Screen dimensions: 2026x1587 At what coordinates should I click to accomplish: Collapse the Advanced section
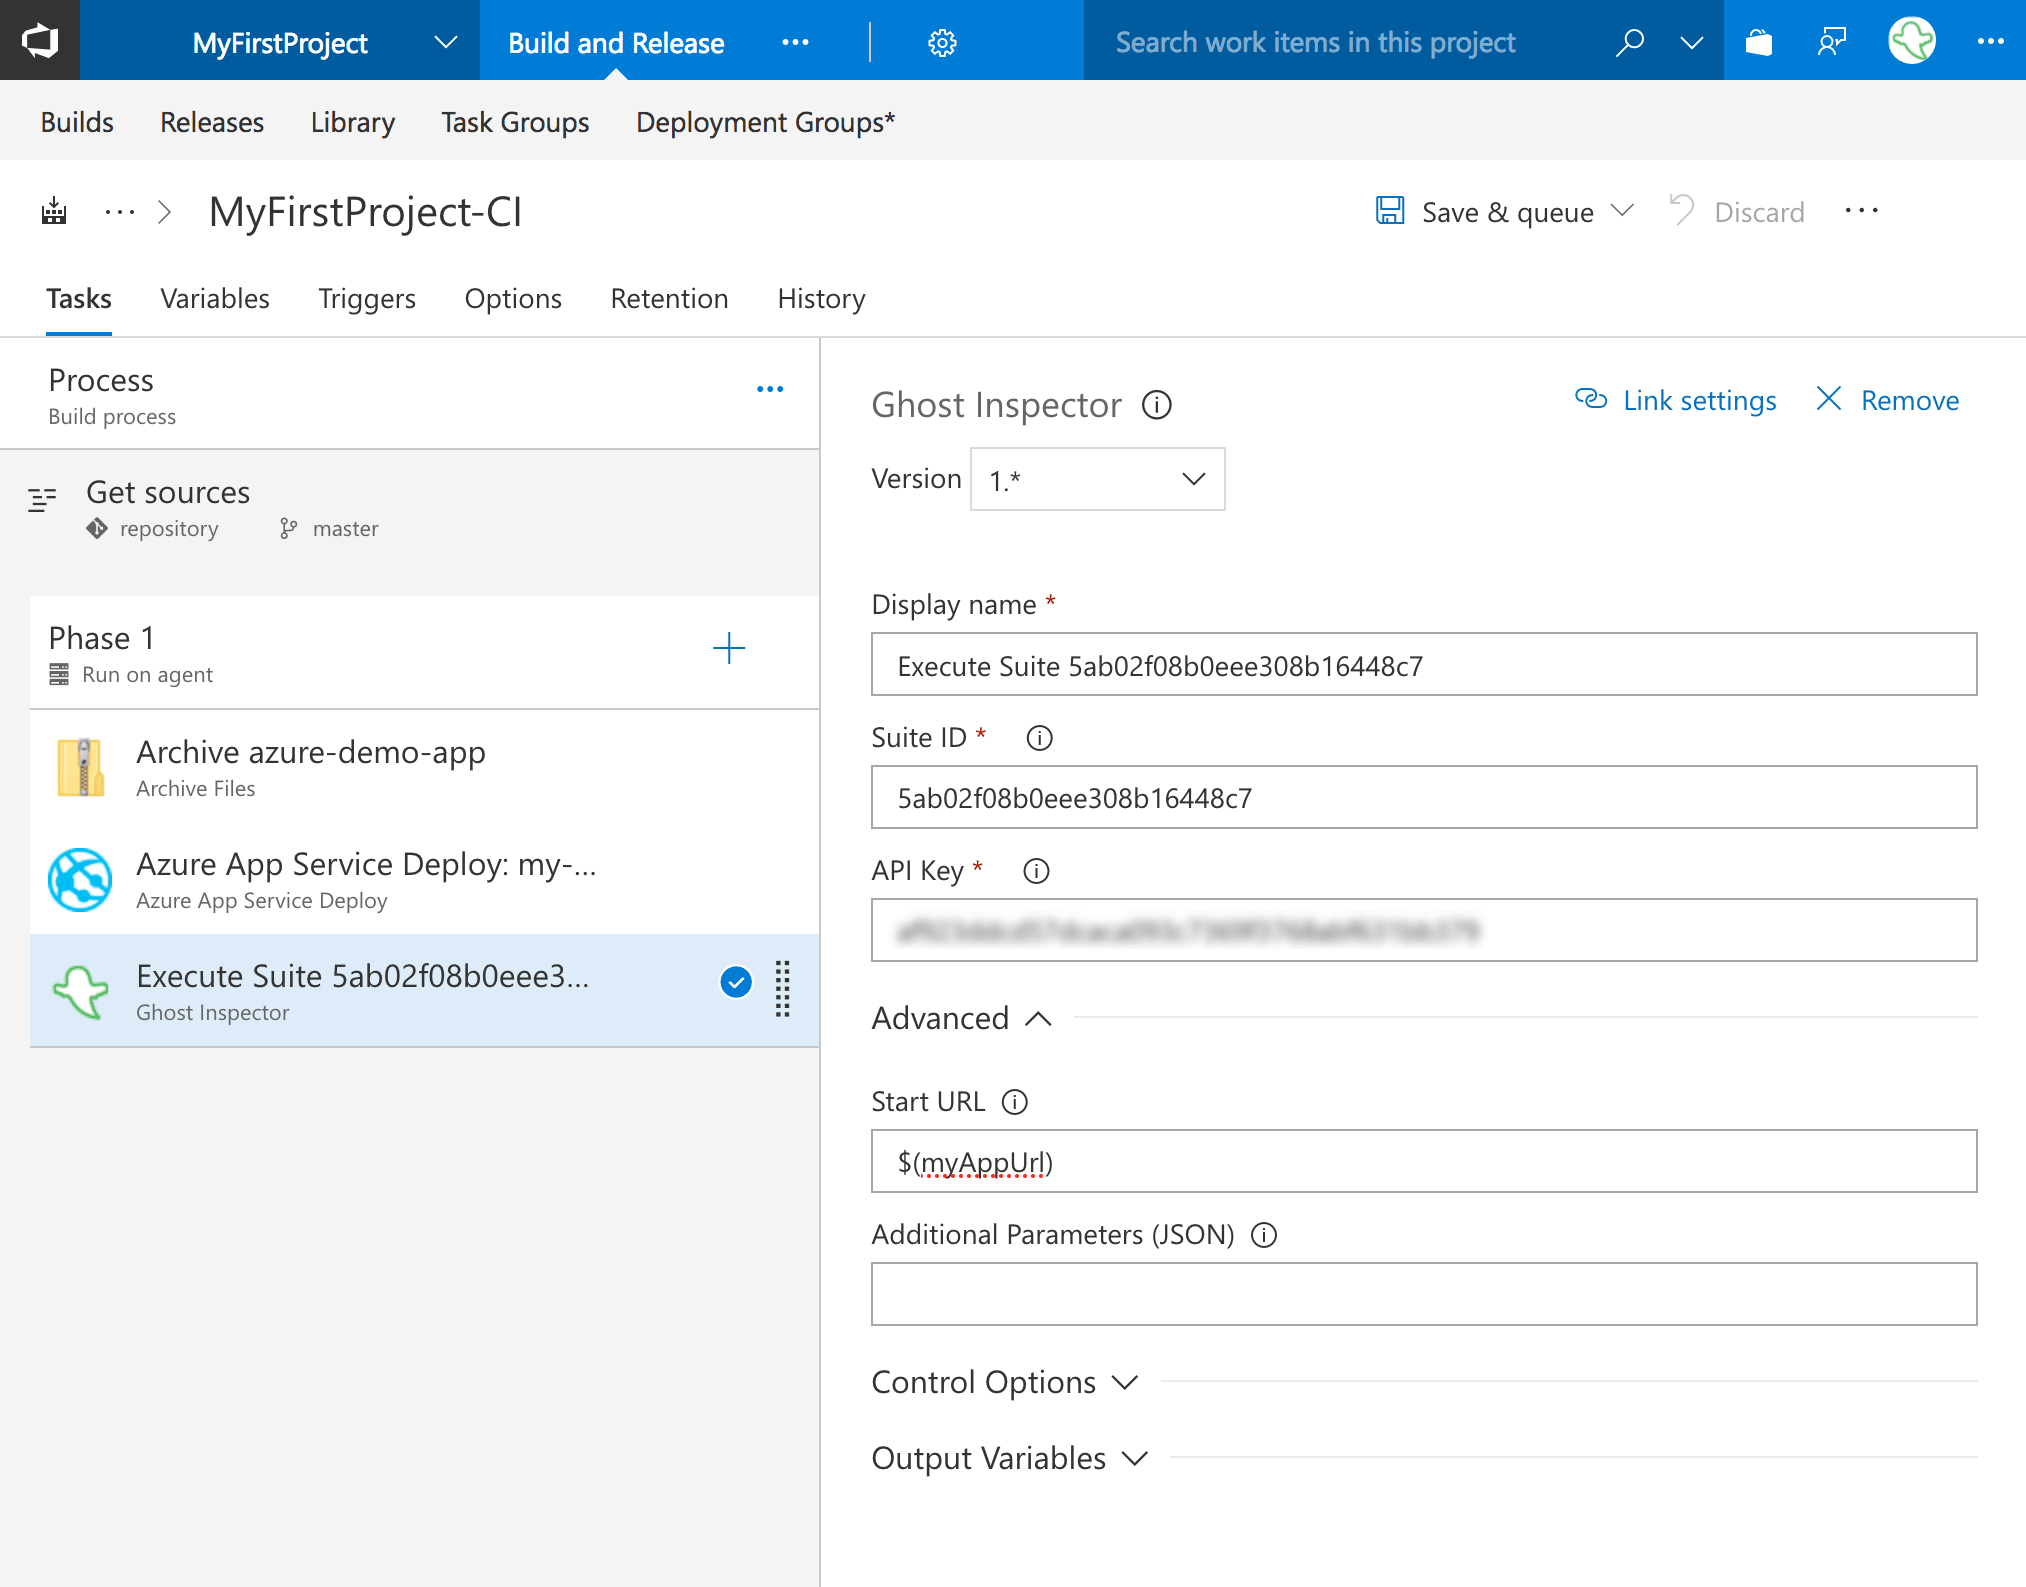click(962, 1018)
